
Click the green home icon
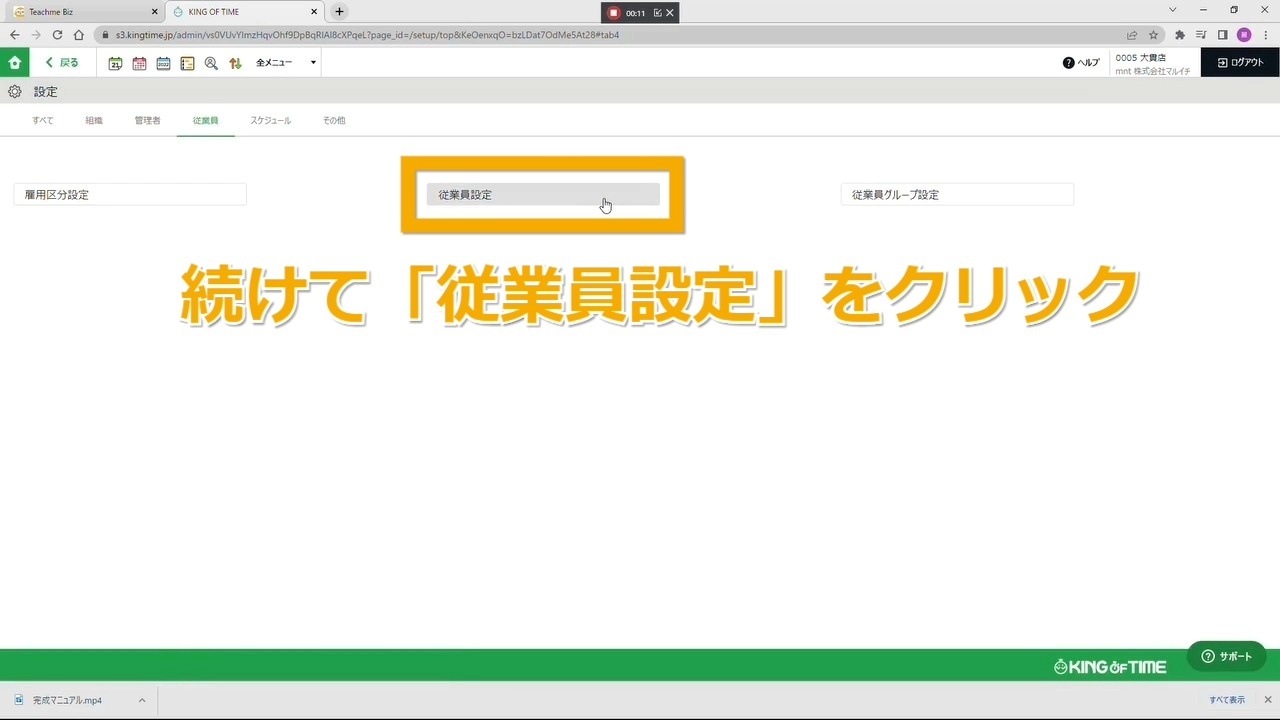(x=14, y=62)
